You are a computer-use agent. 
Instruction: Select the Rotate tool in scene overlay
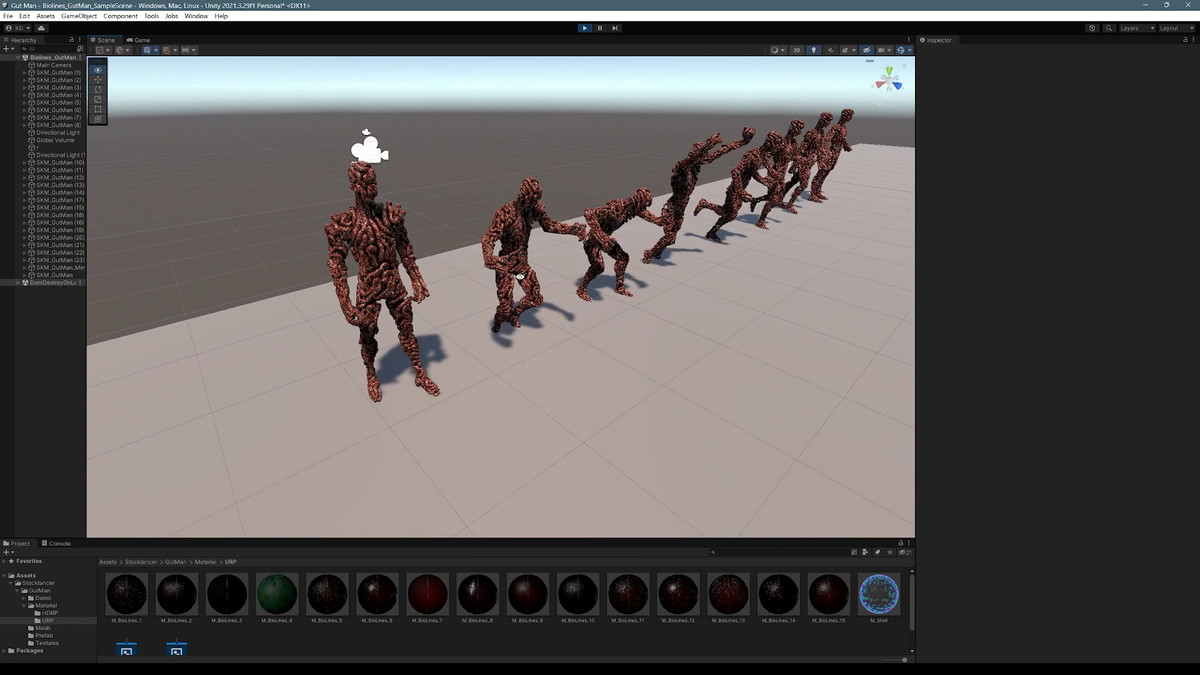point(97,89)
